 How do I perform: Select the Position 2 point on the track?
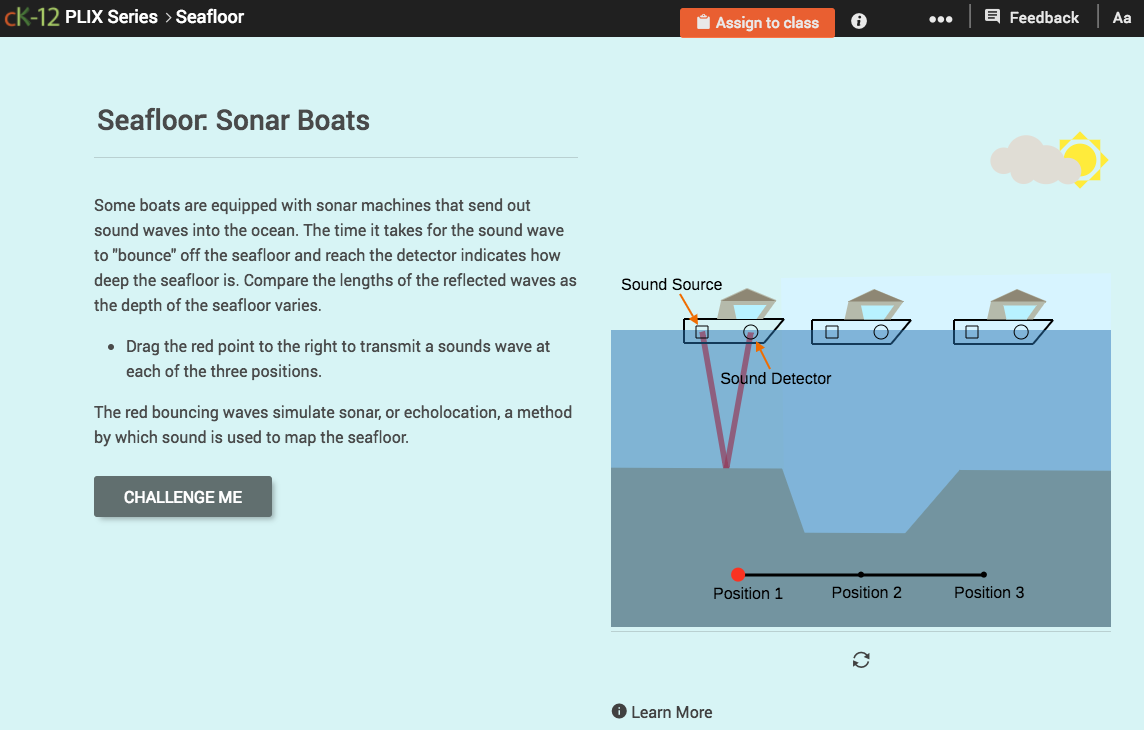tap(861, 574)
